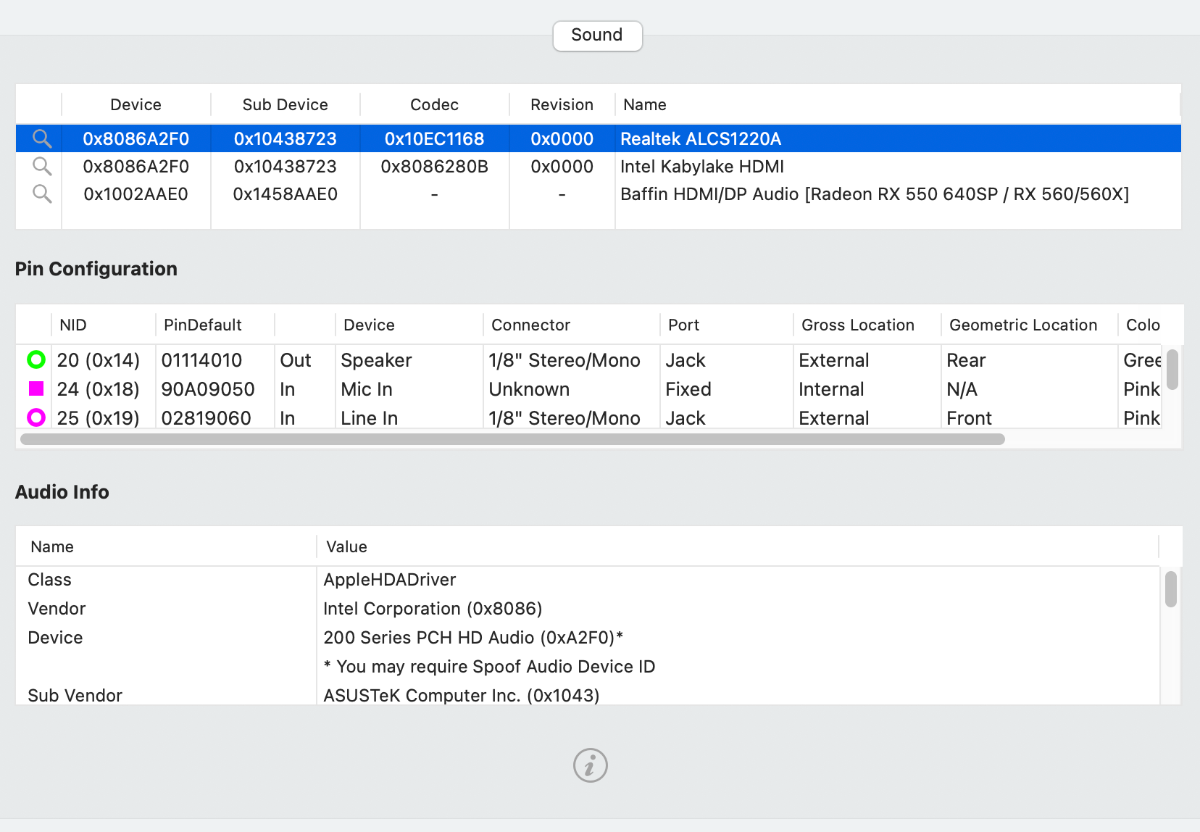Click the Vendor row in Audio Info

(x=57, y=608)
